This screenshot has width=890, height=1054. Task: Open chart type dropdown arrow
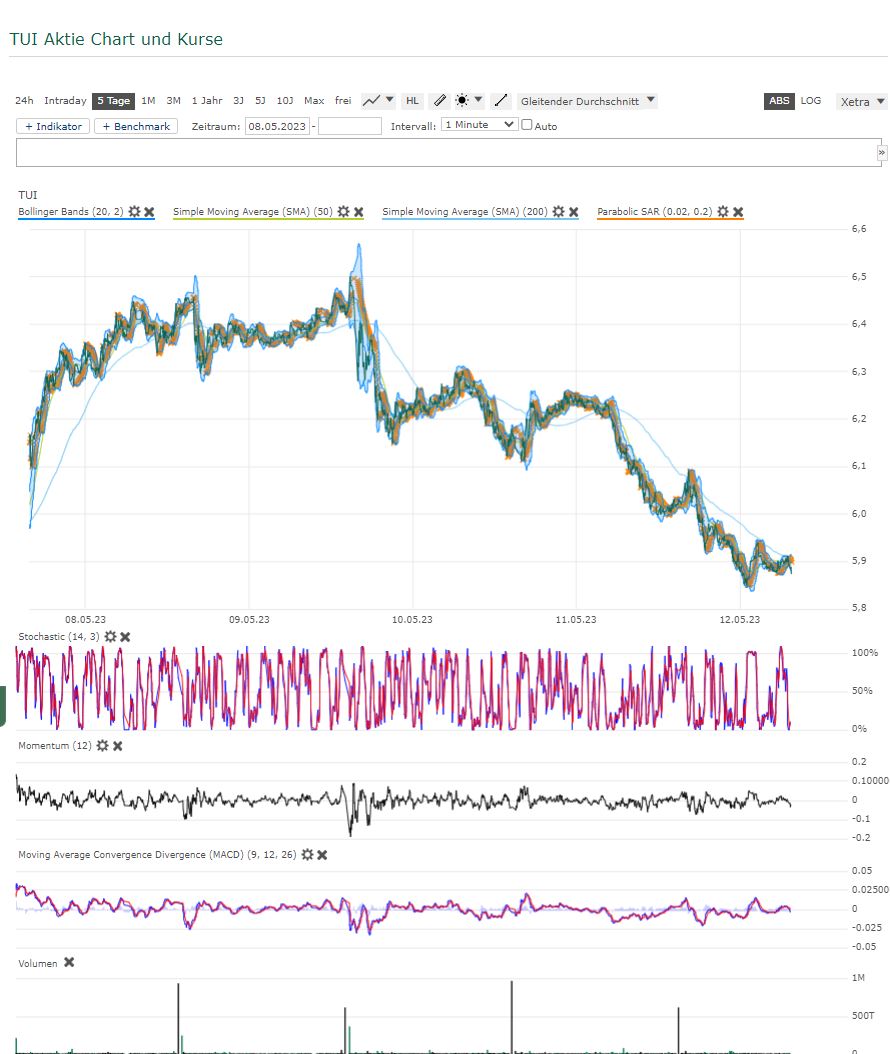tap(389, 99)
